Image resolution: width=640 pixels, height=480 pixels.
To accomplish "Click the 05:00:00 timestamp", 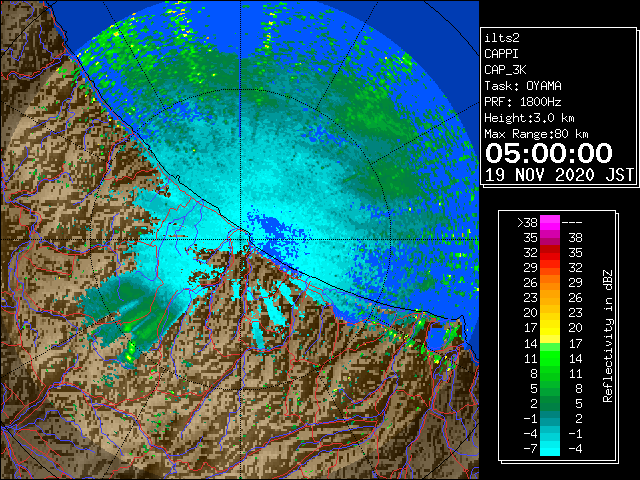I will click(549, 153).
